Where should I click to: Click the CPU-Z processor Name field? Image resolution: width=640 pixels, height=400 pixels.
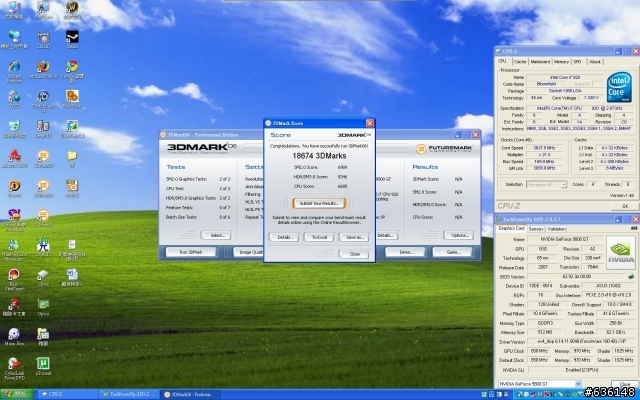point(564,77)
